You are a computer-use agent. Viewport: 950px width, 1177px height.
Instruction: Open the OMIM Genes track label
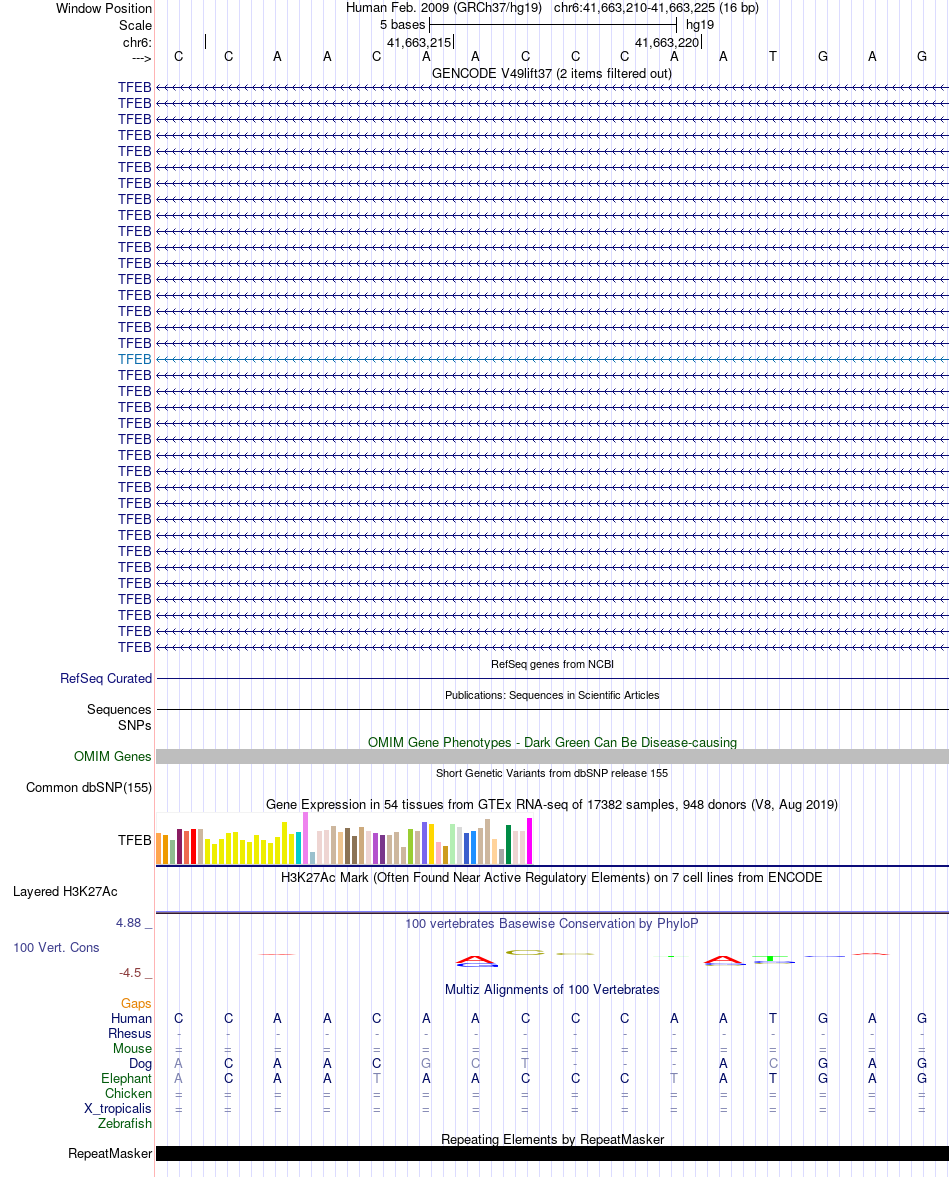tap(113, 757)
